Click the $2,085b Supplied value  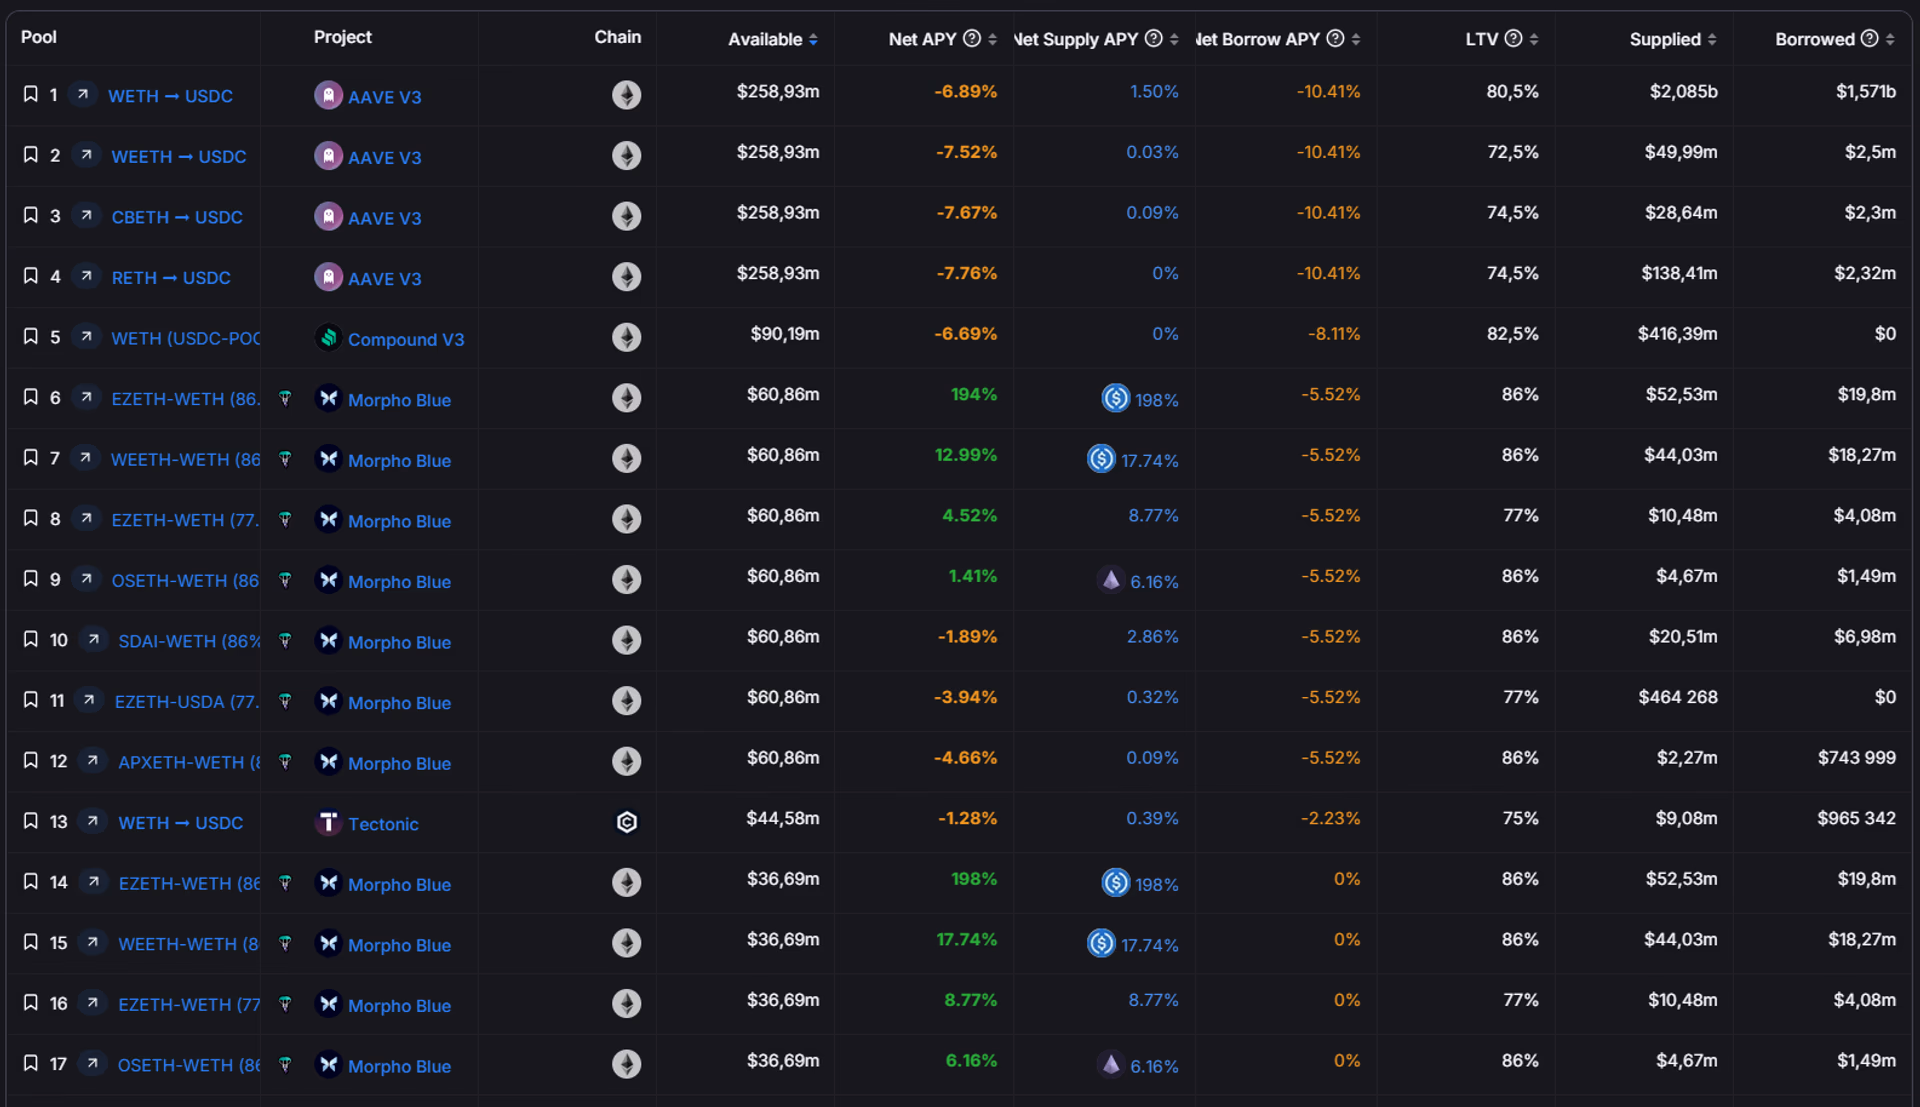click(1684, 91)
